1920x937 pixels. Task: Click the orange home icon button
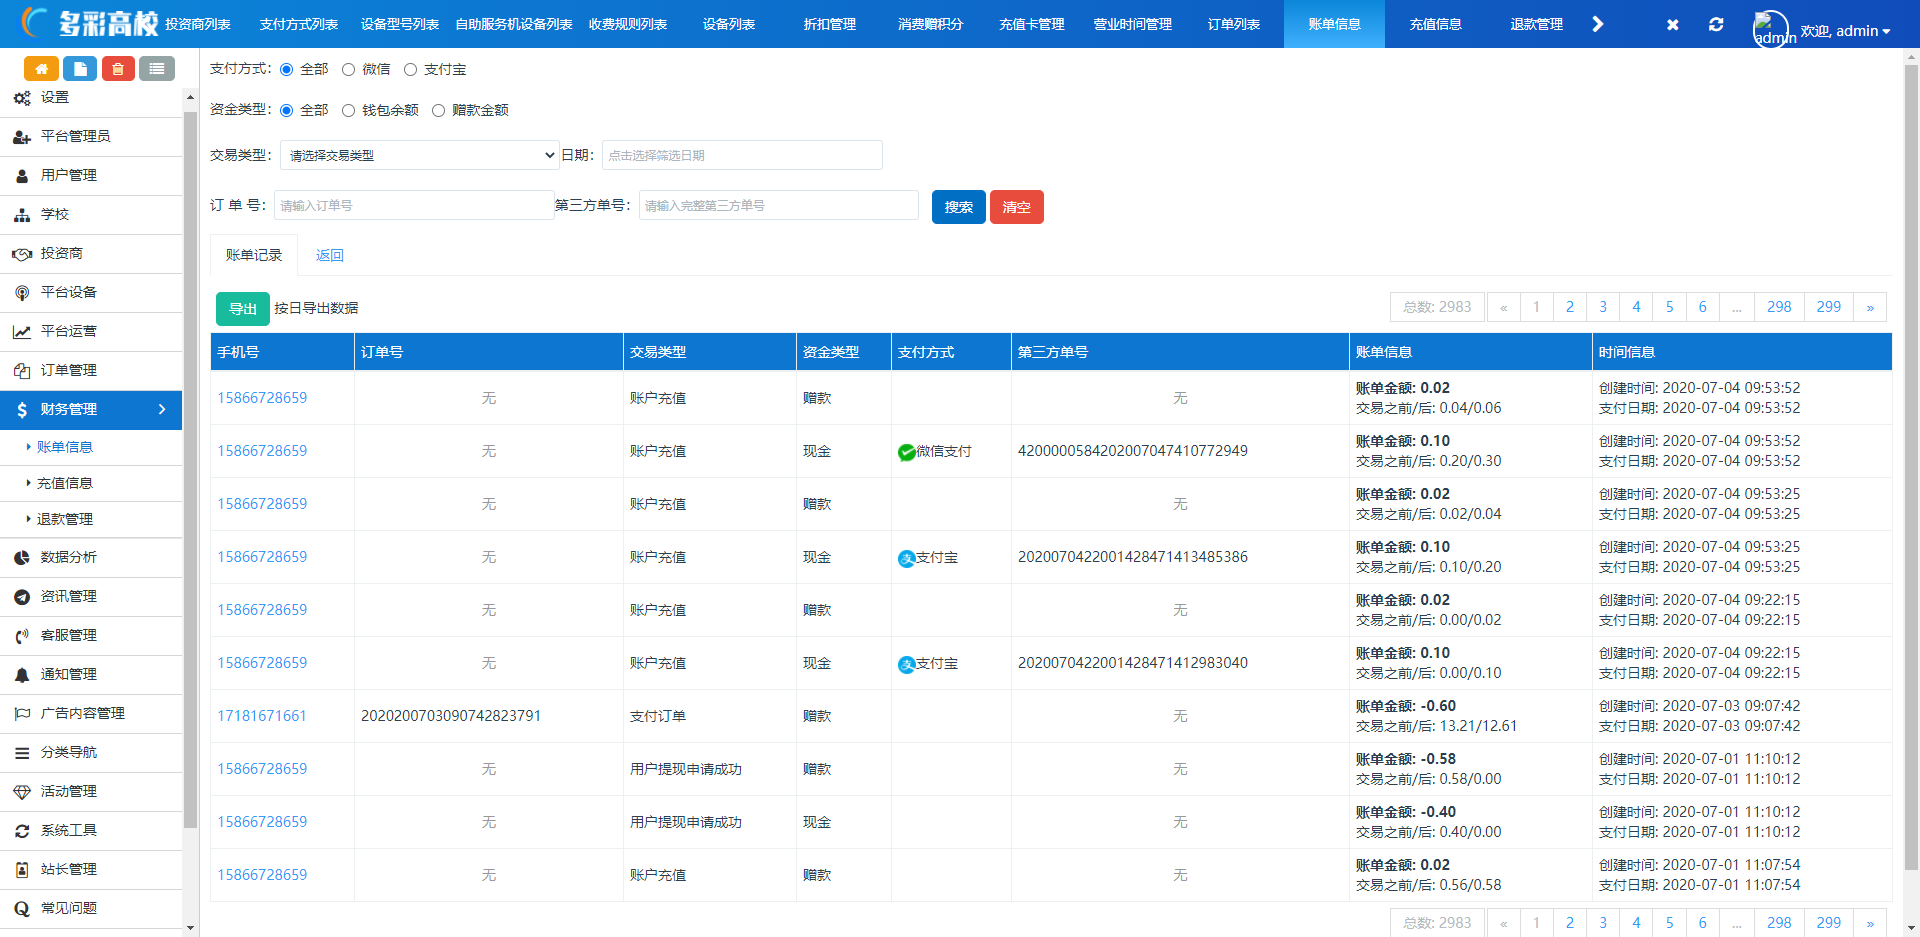(x=41, y=69)
